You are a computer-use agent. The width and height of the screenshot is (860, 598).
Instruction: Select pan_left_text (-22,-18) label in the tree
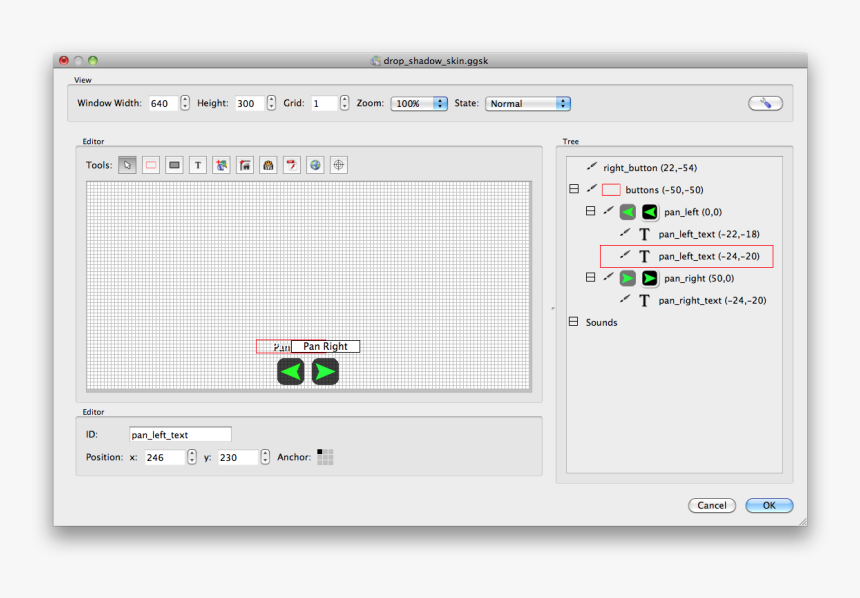(x=709, y=234)
